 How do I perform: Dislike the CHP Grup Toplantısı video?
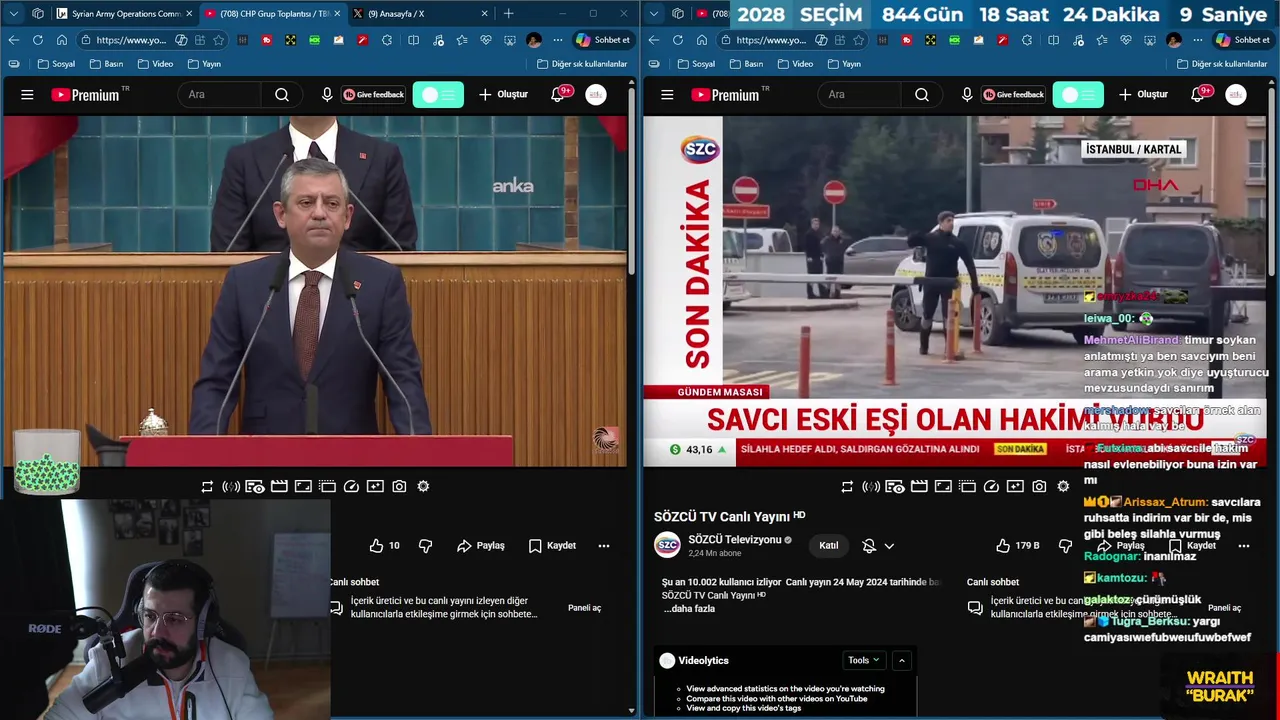426,546
